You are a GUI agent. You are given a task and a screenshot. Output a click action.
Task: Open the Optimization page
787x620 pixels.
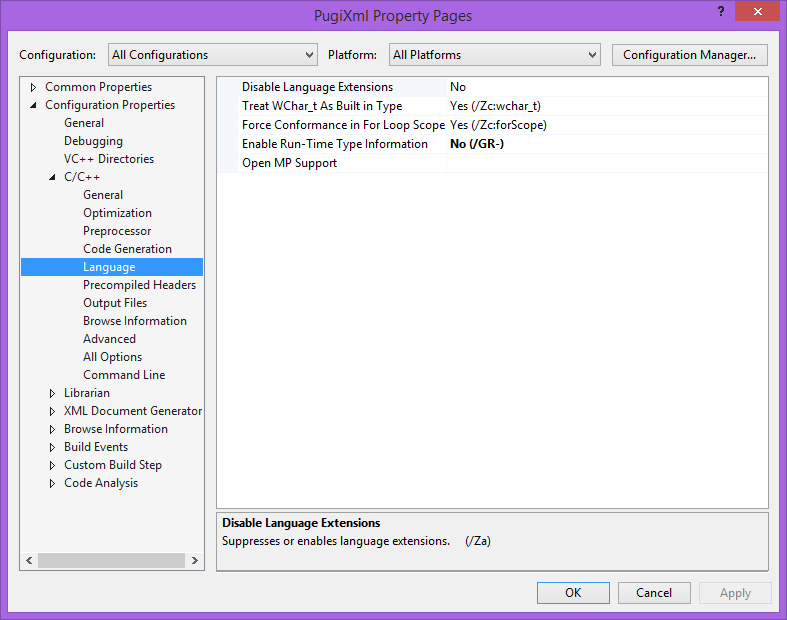[117, 213]
